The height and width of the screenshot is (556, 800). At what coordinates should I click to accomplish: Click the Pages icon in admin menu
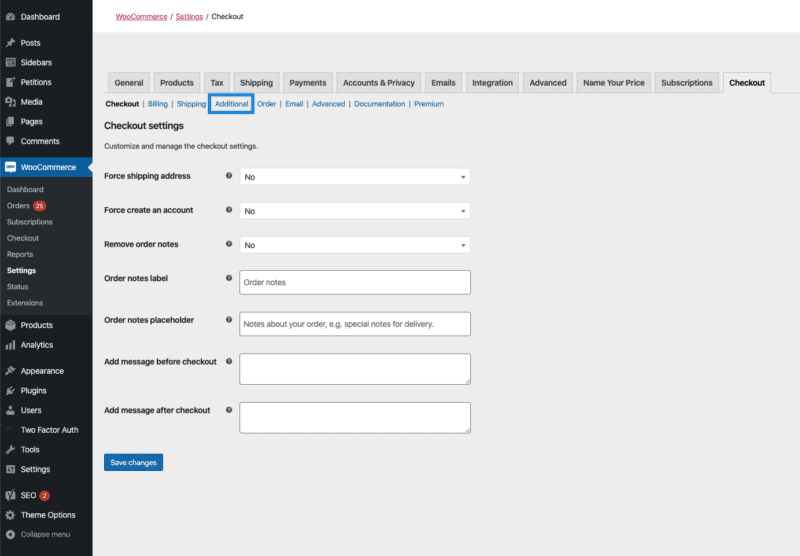[10, 121]
